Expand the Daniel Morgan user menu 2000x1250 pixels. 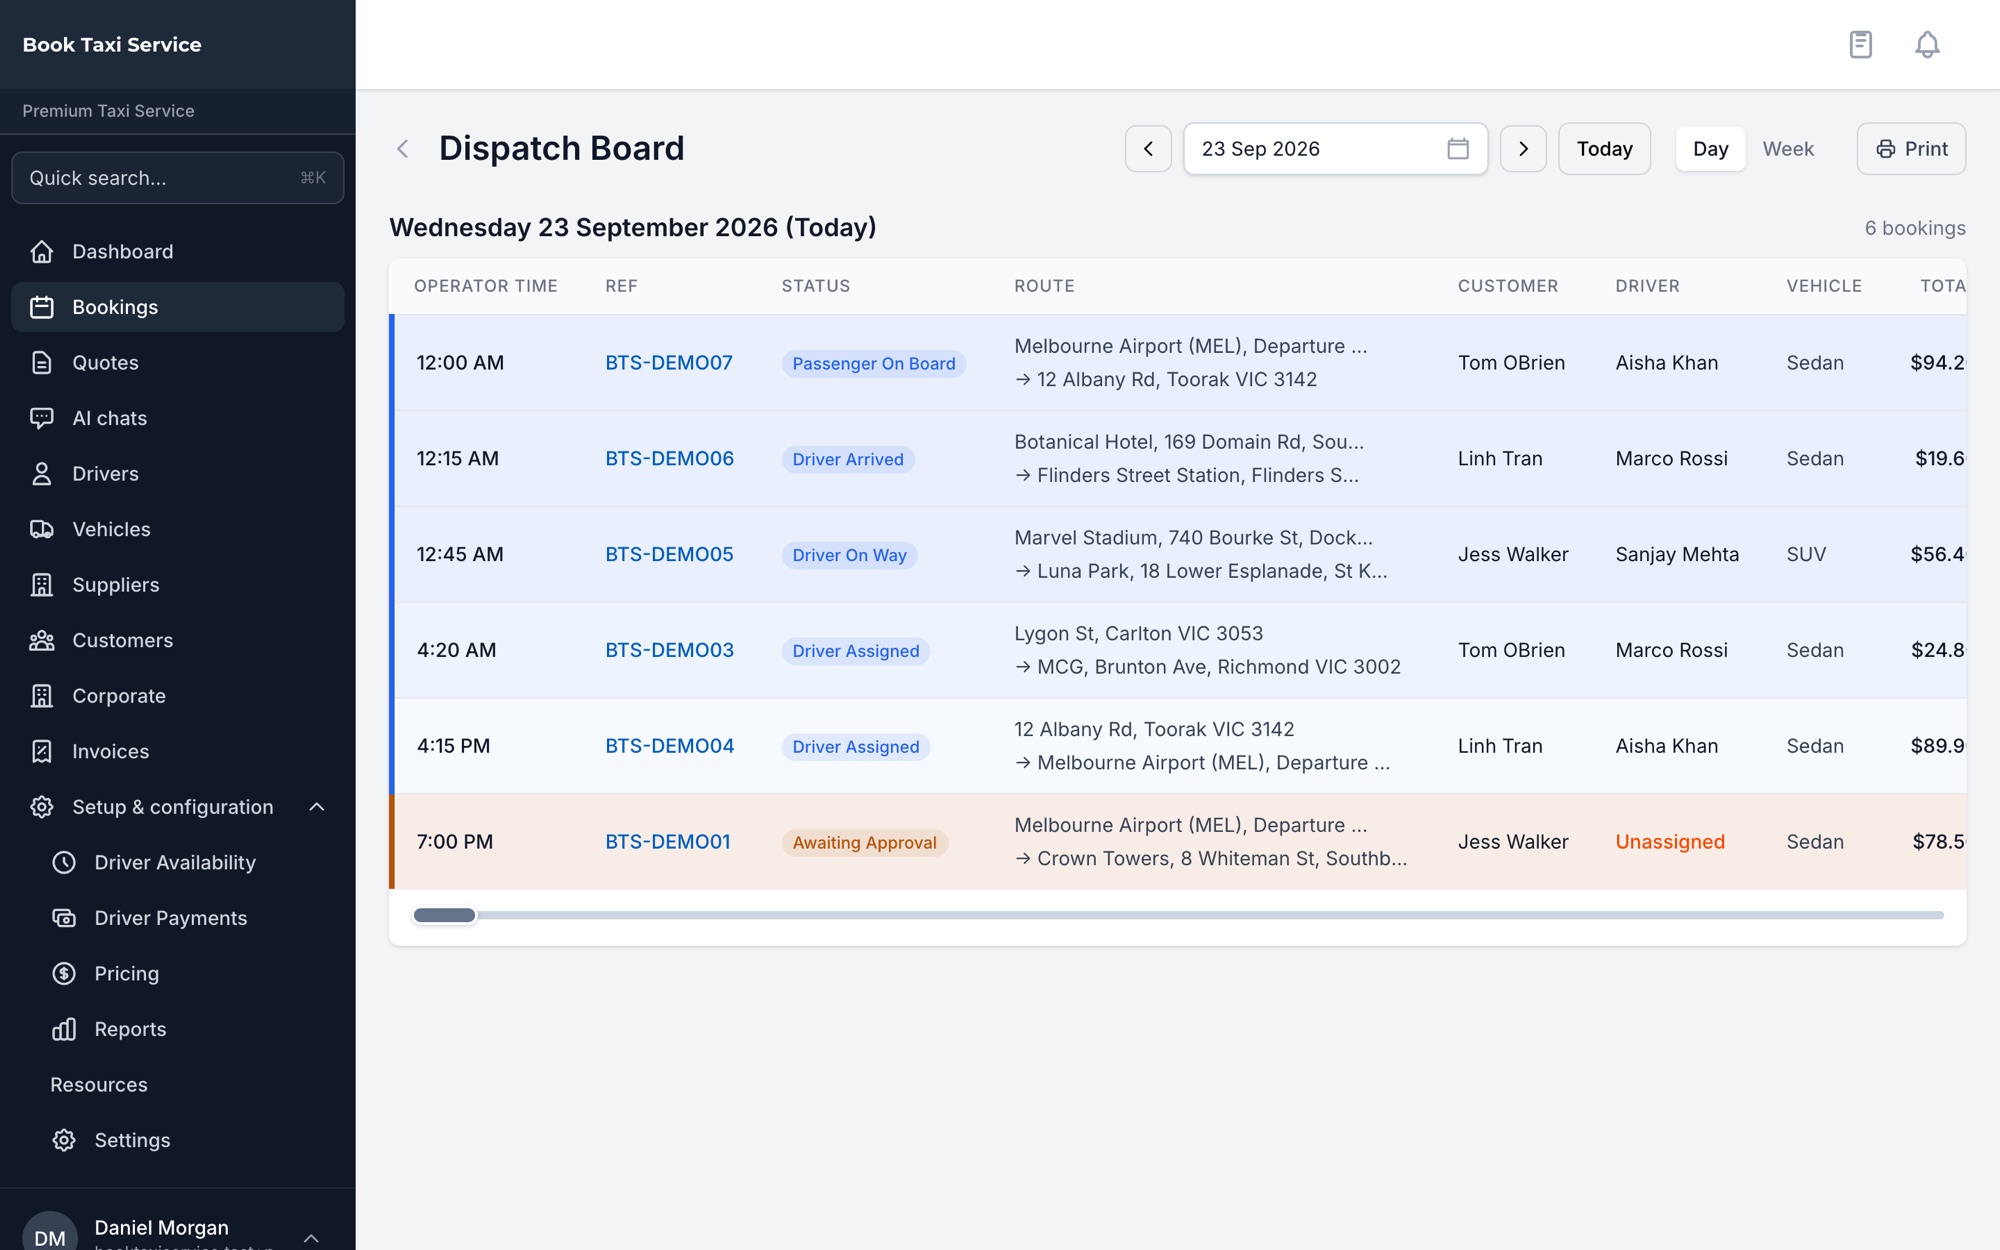[x=311, y=1238]
